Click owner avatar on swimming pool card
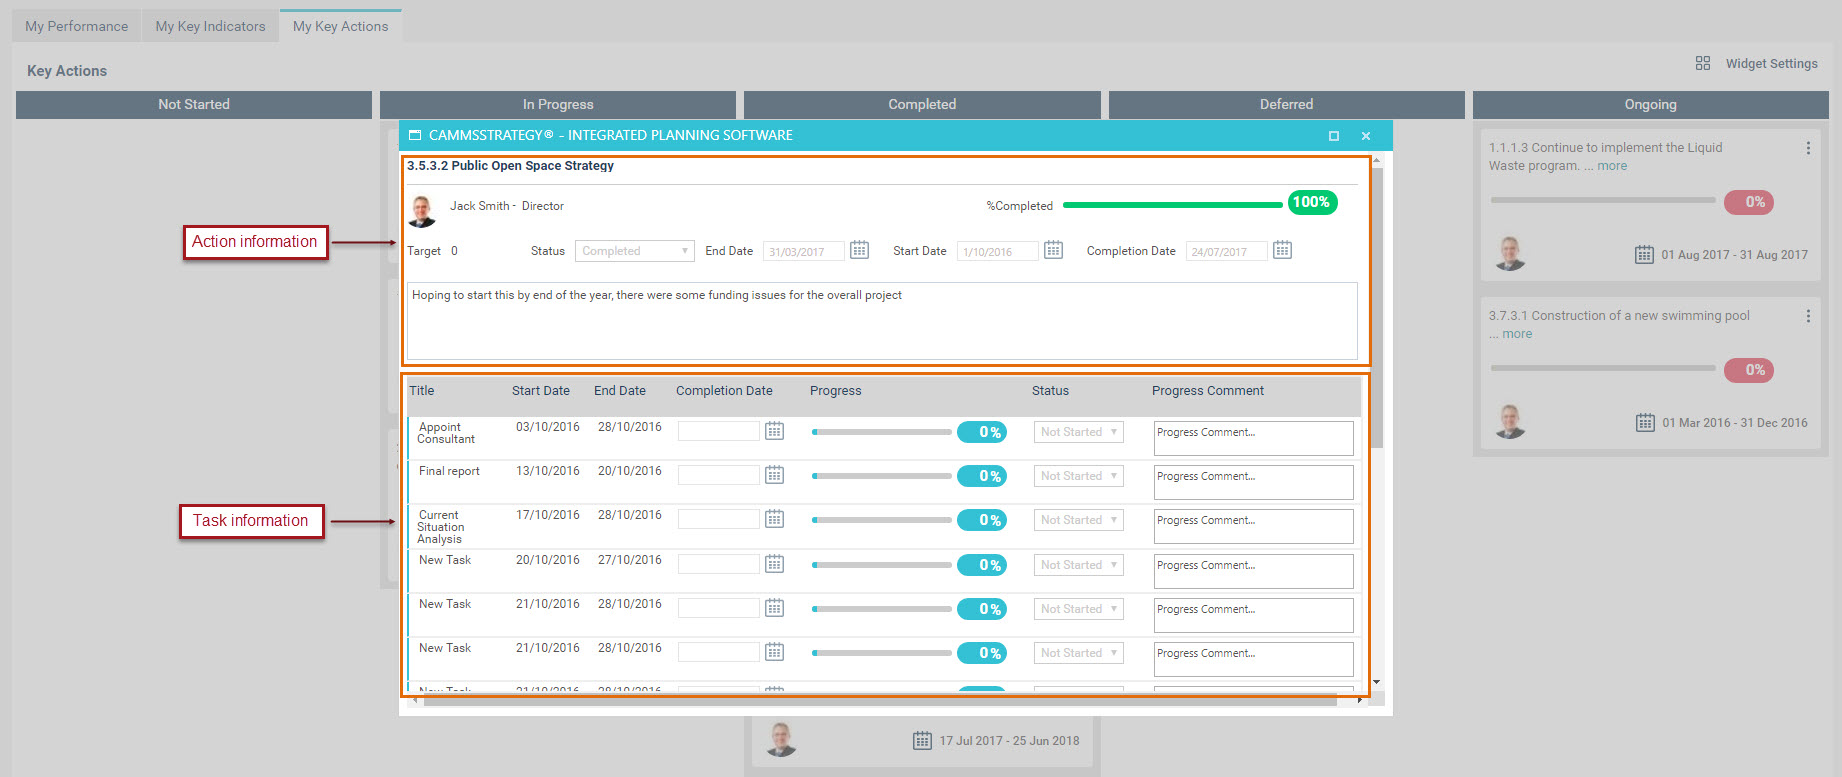 [x=1510, y=422]
